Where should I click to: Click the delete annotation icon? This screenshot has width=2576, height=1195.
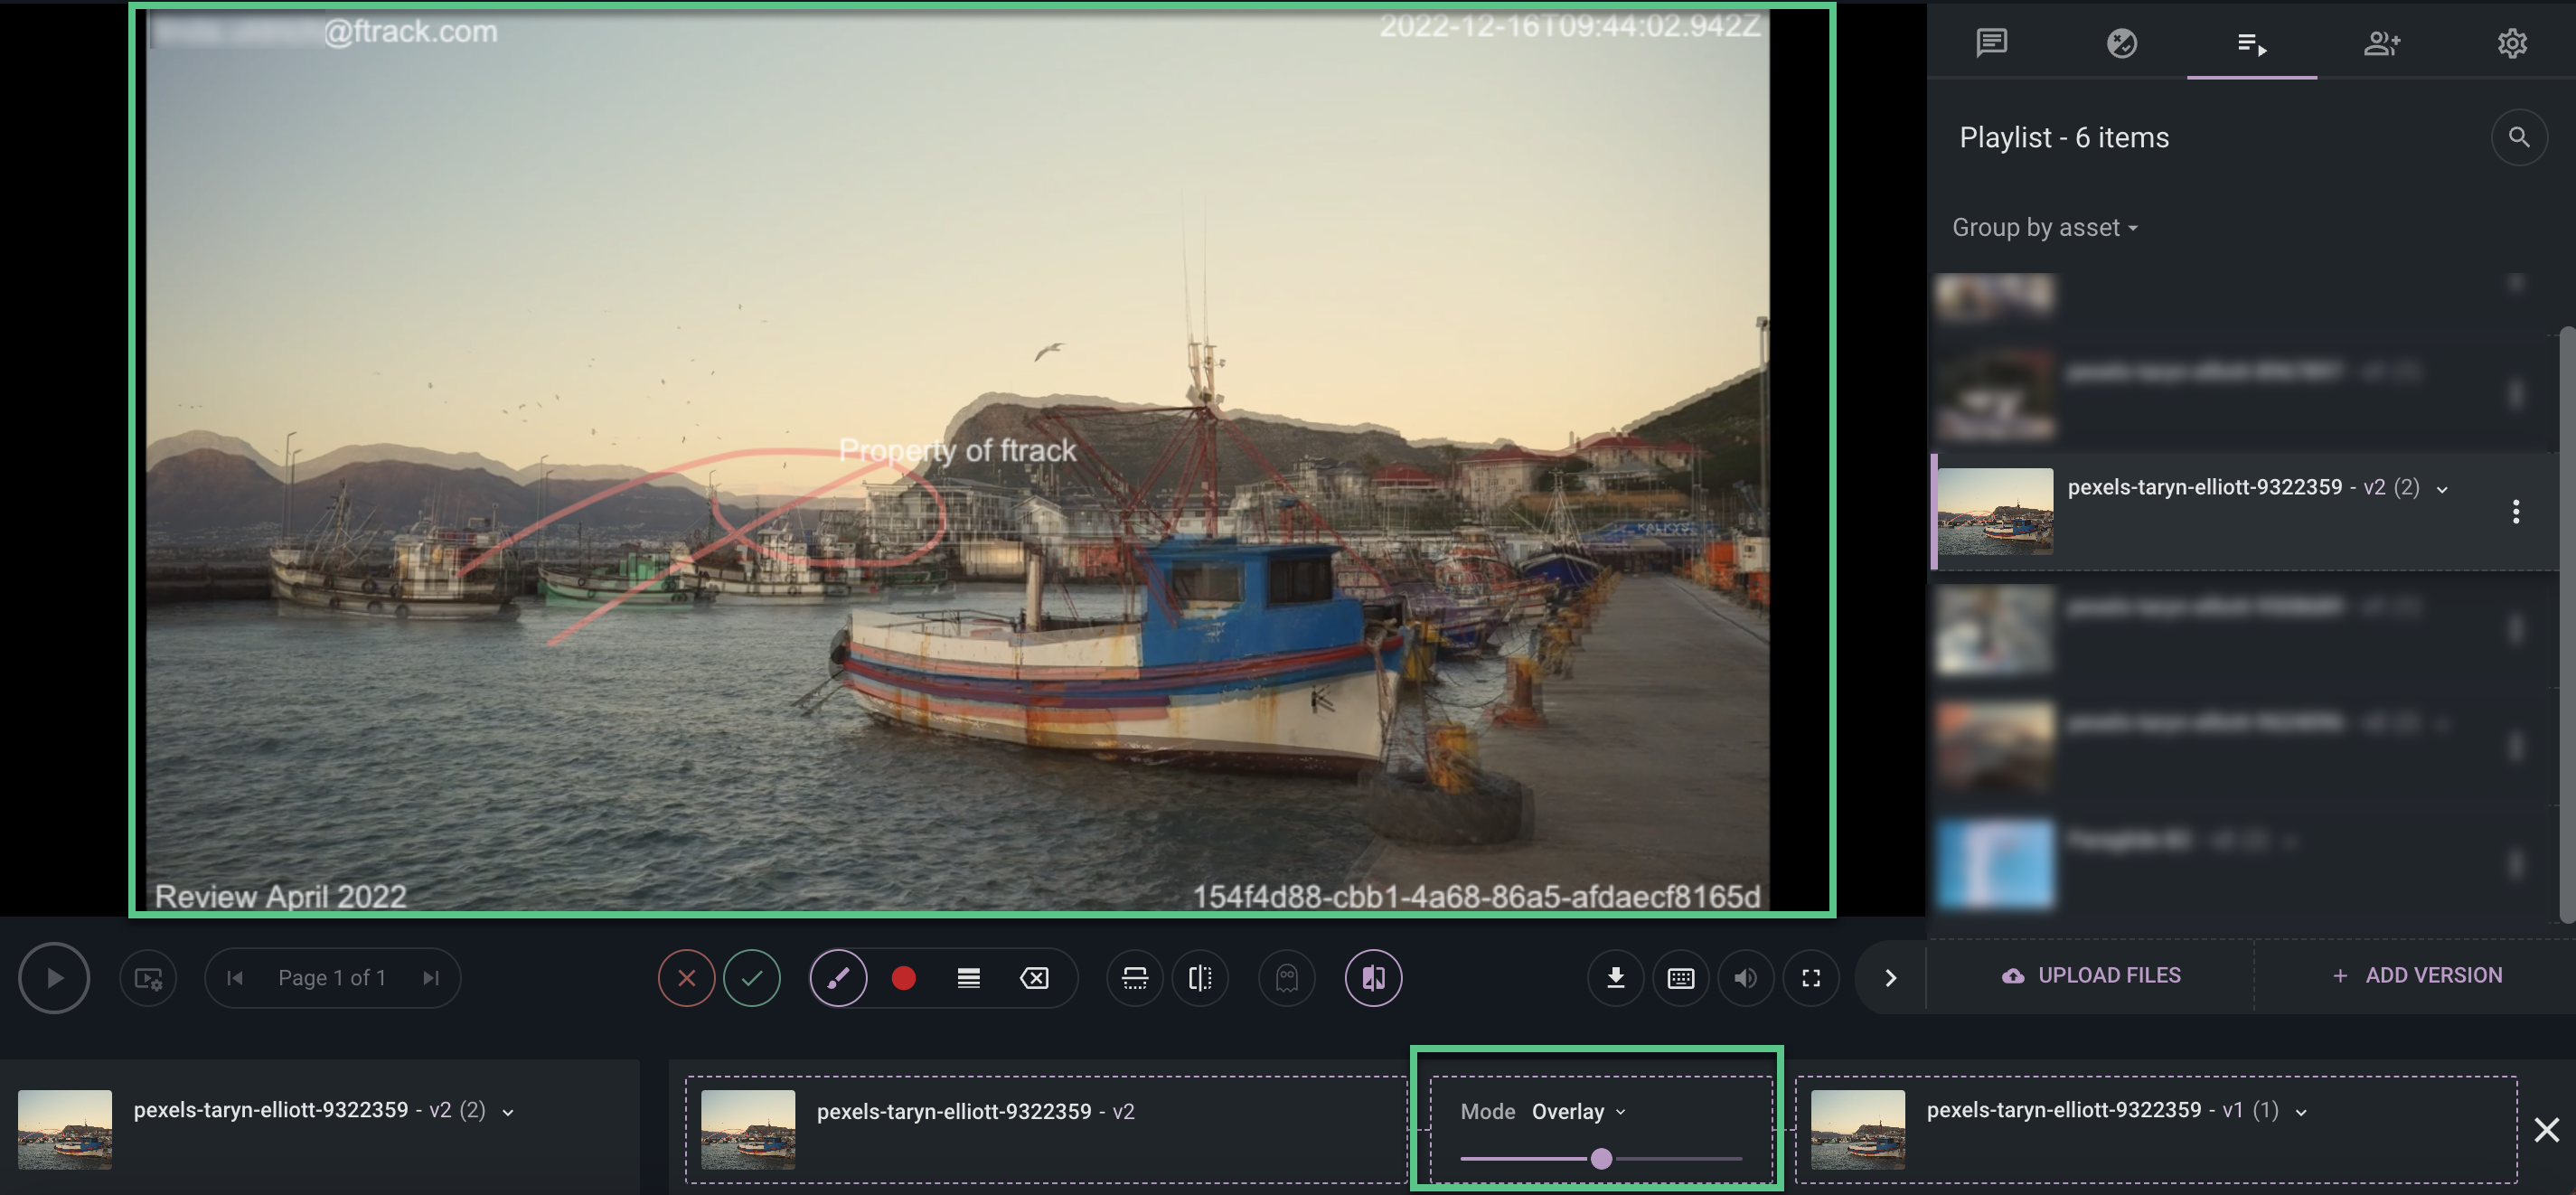[1035, 978]
